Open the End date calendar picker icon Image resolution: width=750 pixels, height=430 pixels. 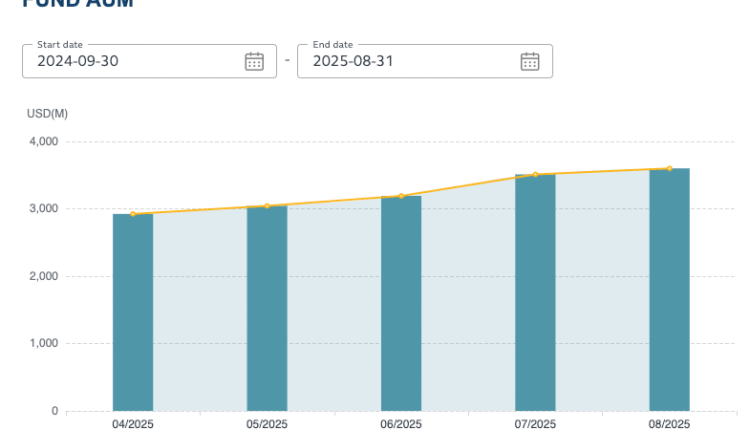tap(529, 61)
